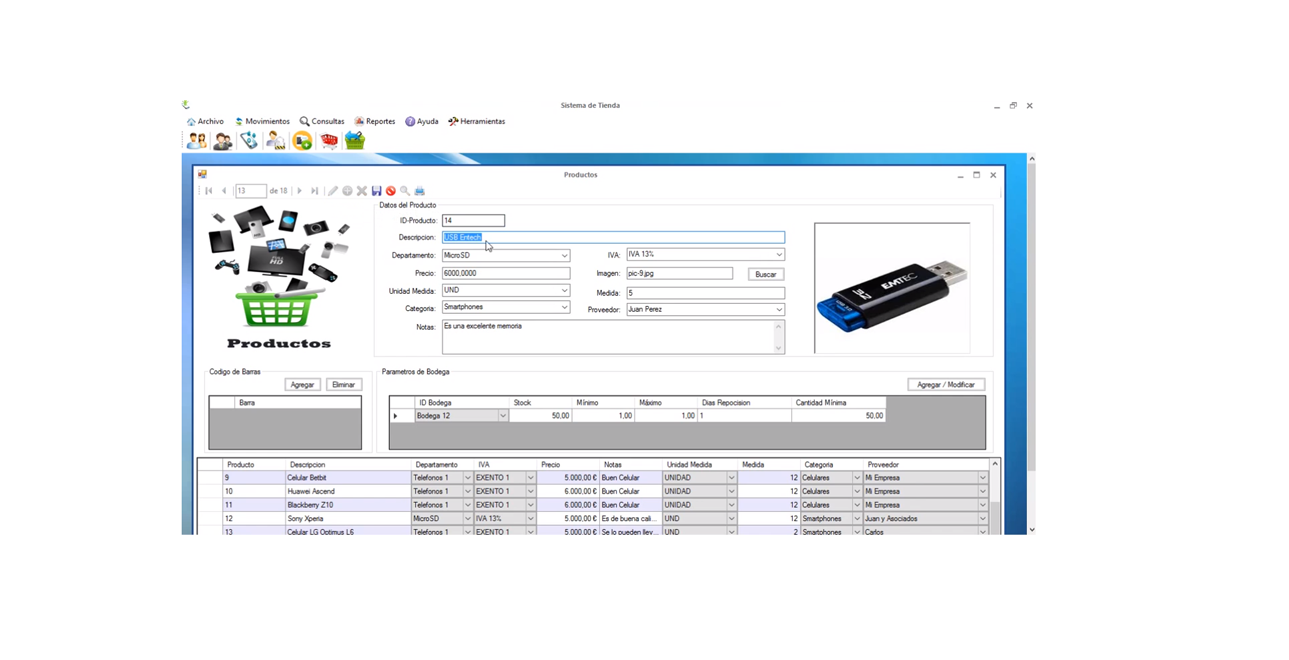The width and height of the screenshot is (1289, 660).
Task: Click the red shopping cart toolbar icon
Action: (329, 141)
